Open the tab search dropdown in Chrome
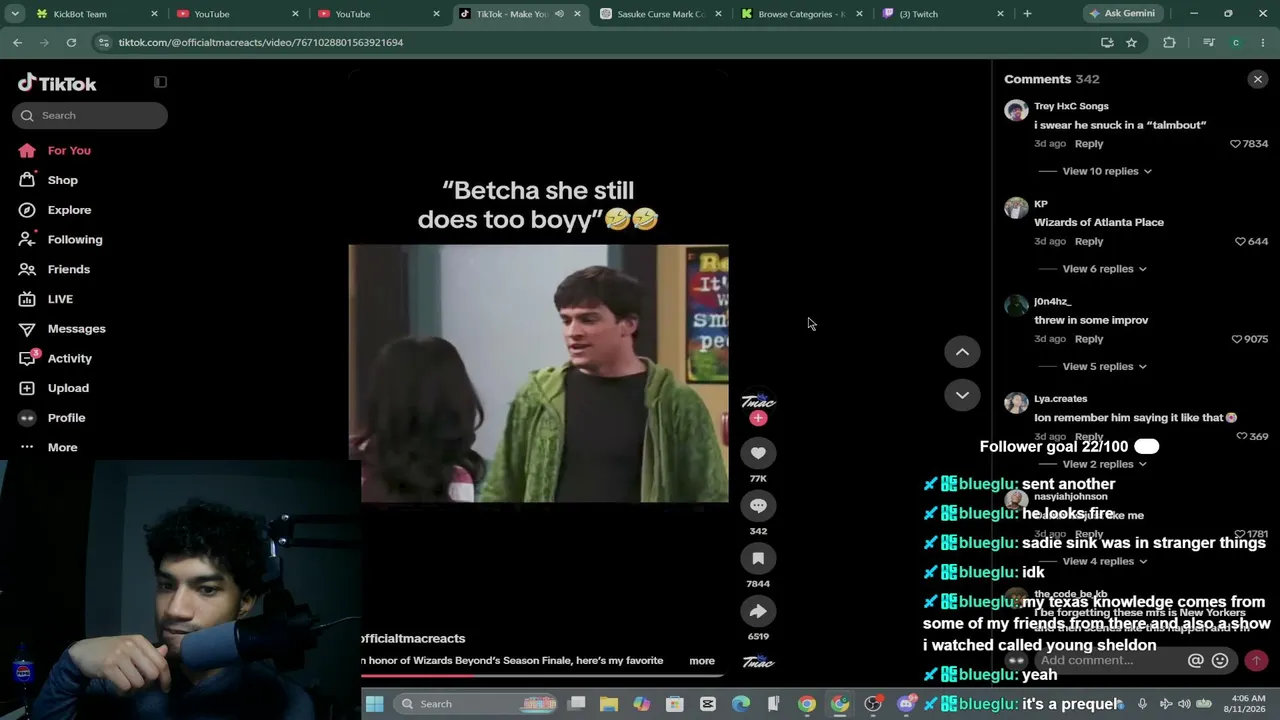The image size is (1280, 720). point(15,14)
